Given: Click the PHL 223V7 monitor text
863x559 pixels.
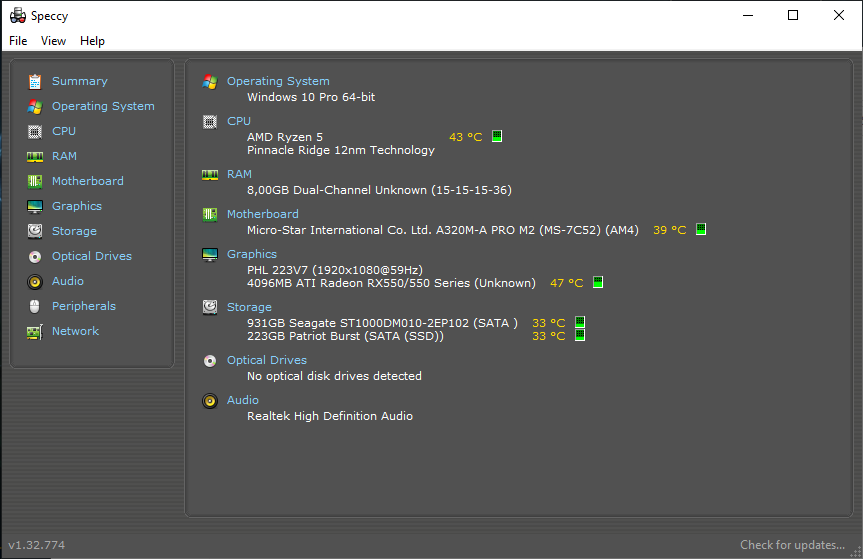Looking at the screenshot, I should tap(335, 270).
